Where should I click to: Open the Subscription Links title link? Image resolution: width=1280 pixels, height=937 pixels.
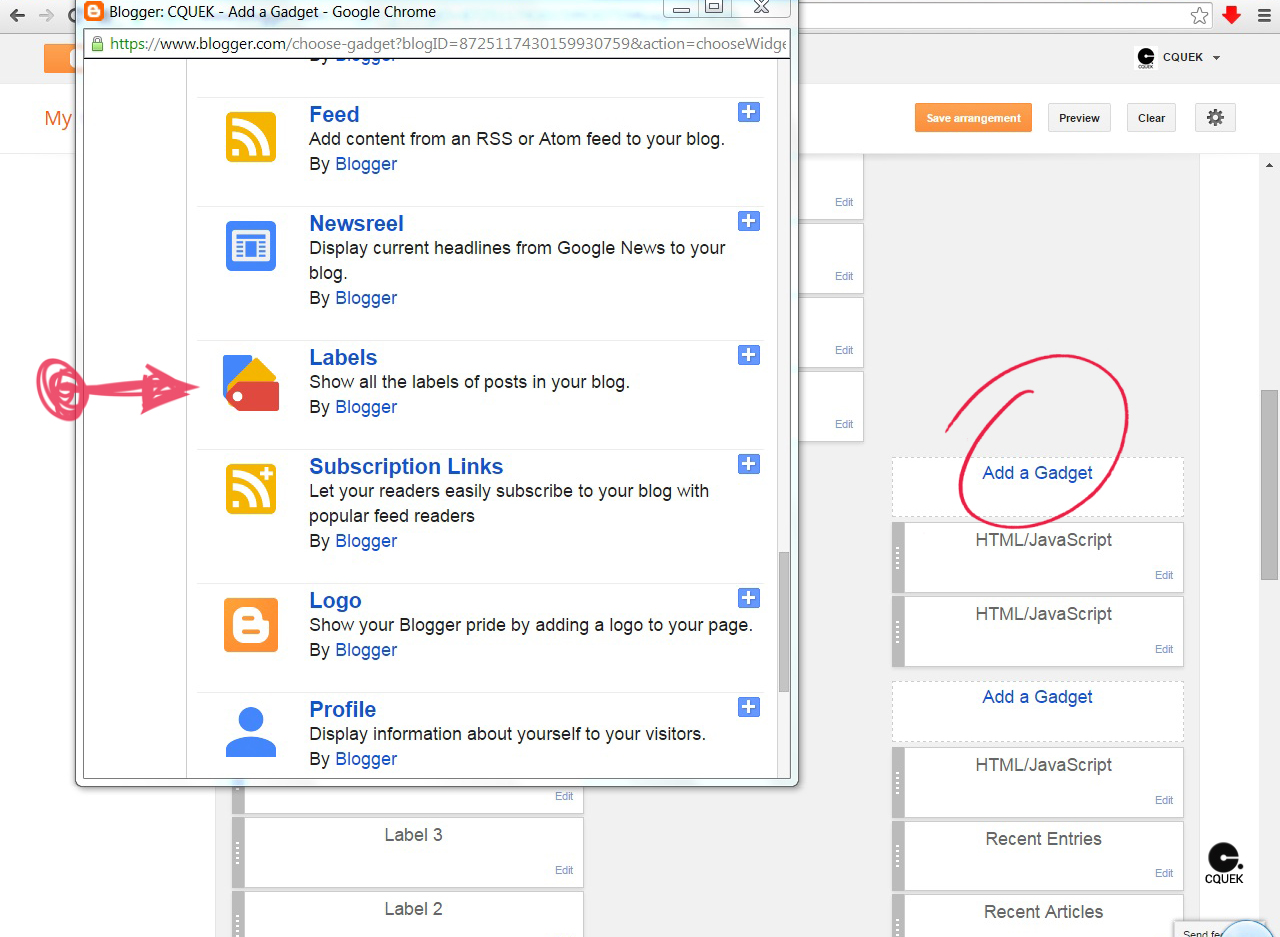click(x=406, y=467)
